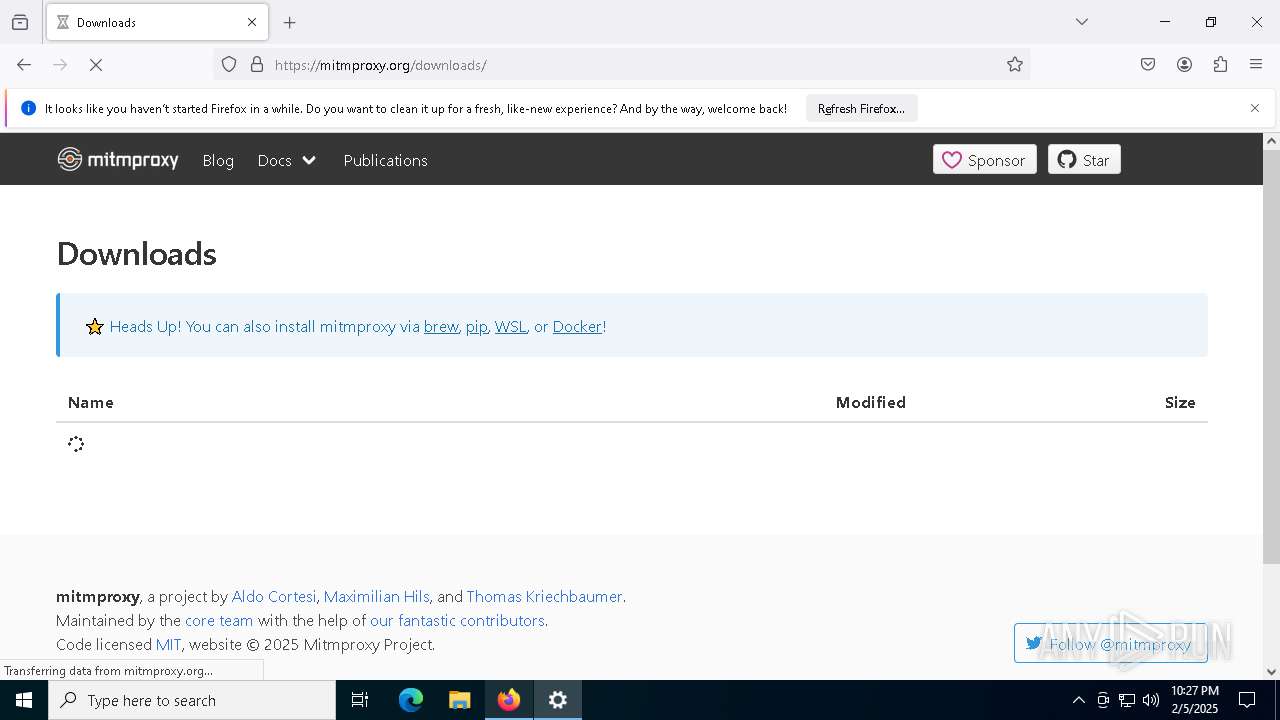Screen dimensions: 1280x720
Task: Click the URL address bar
Action: pos(622,65)
